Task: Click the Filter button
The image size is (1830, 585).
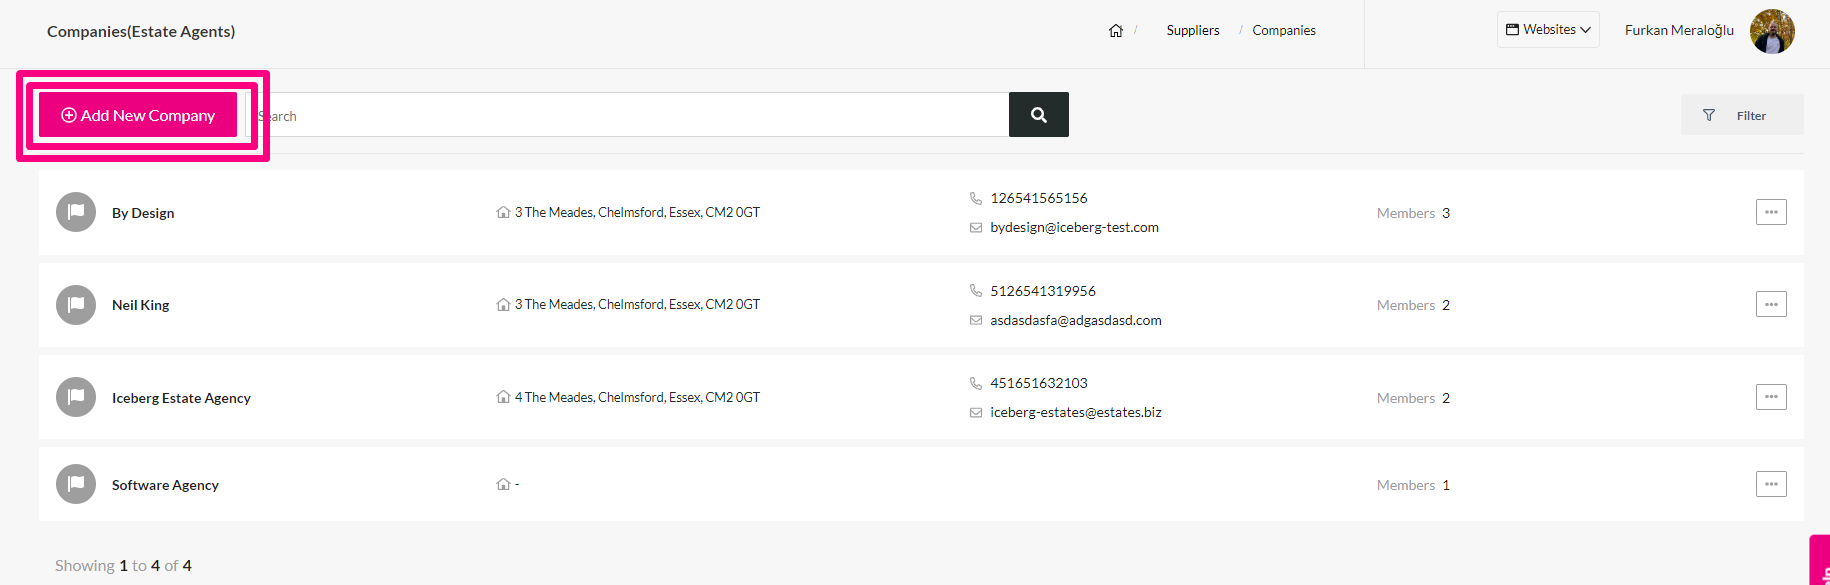Action: point(1742,115)
